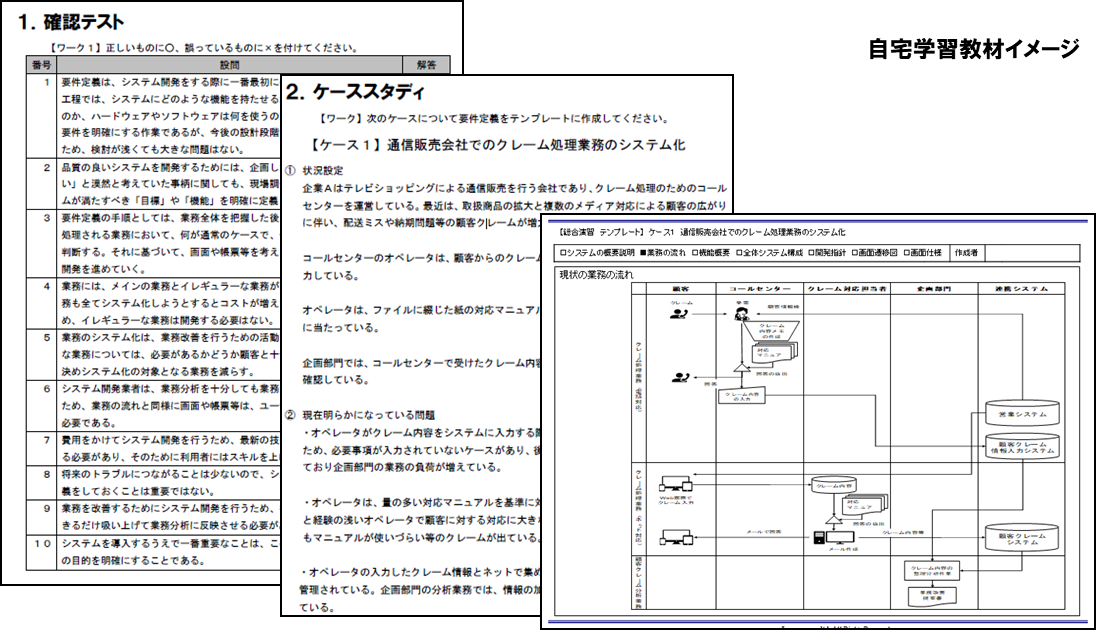The image size is (1096, 630).
Task: Click the 番号 column header in the test table
Action: (41, 65)
